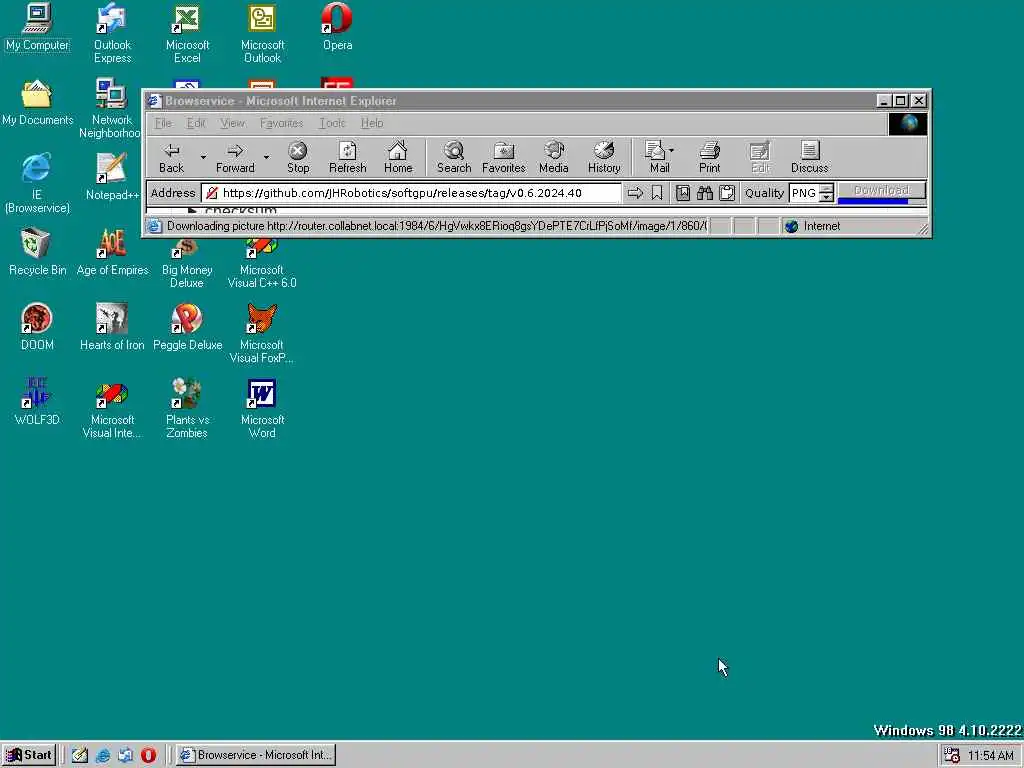1024x768 pixels.
Task: Open the Favorites toolbar button
Action: click(504, 158)
